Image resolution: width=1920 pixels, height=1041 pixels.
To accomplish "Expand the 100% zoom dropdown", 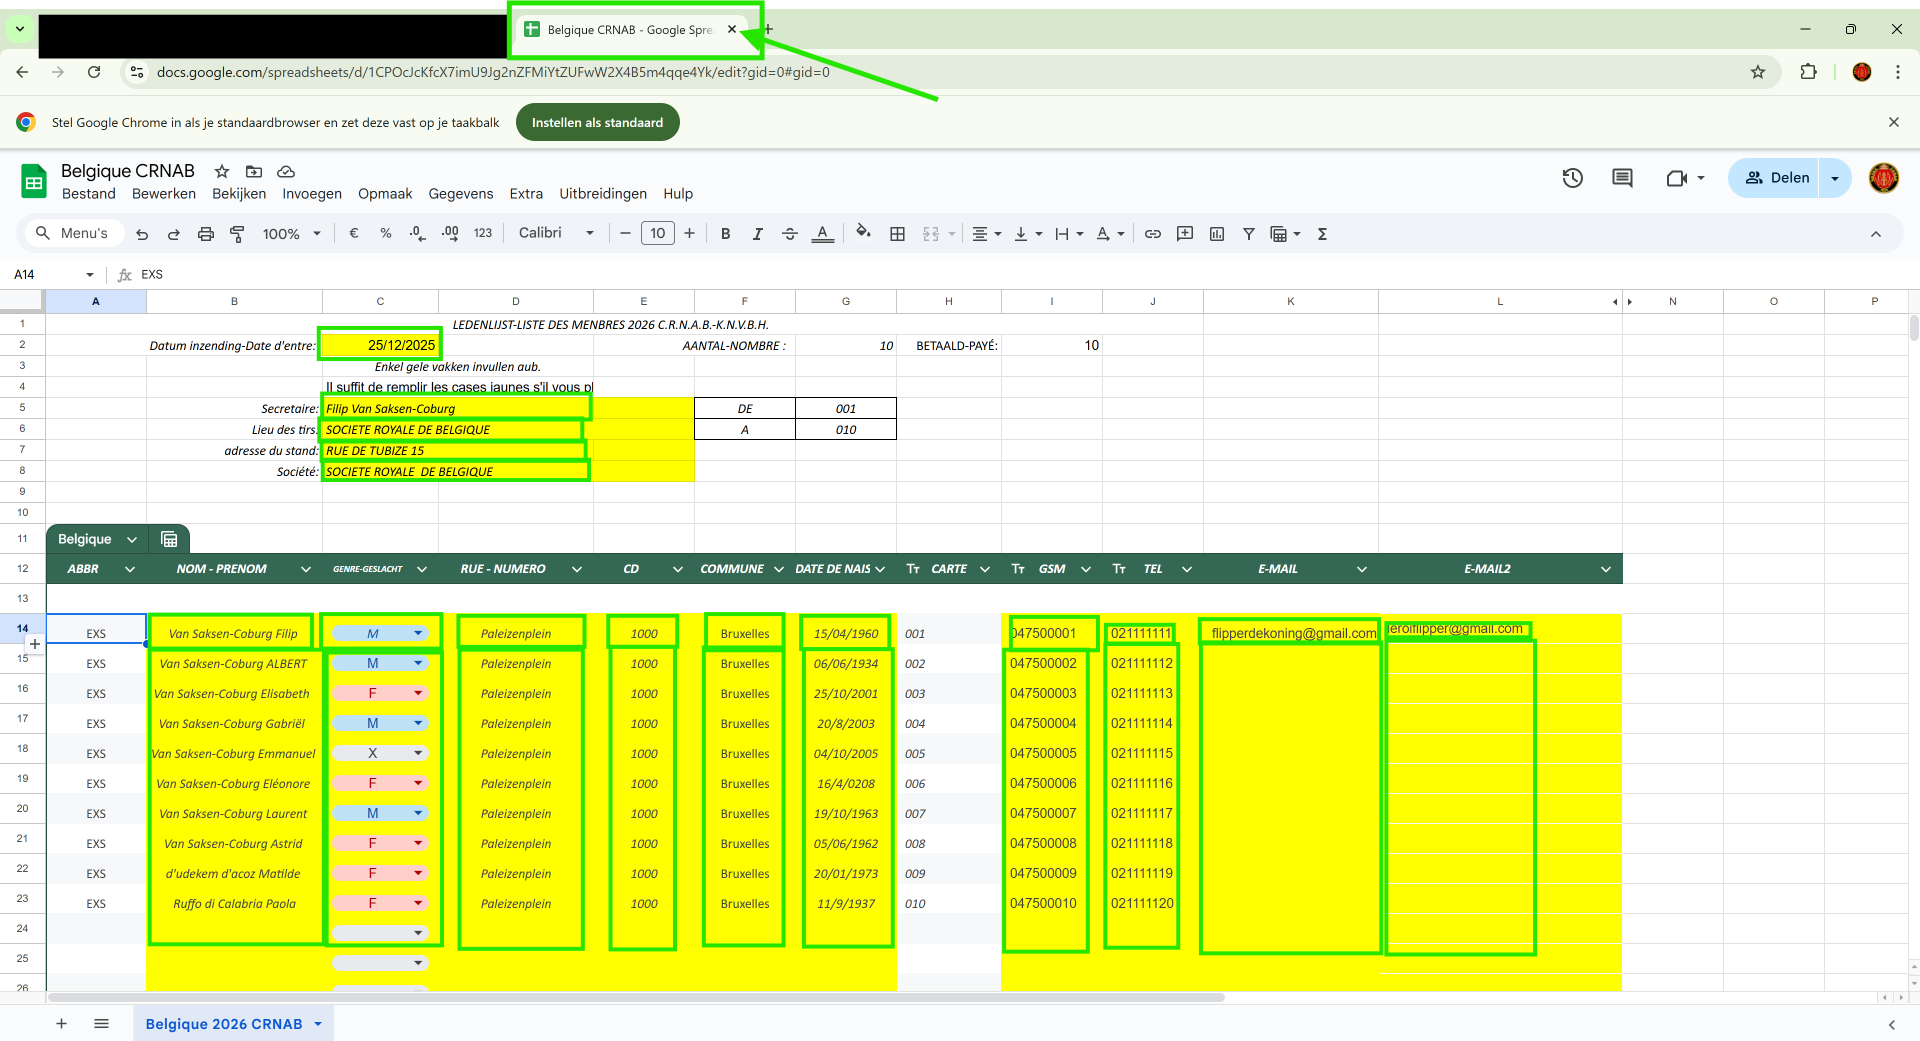I will (x=291, y=234).
